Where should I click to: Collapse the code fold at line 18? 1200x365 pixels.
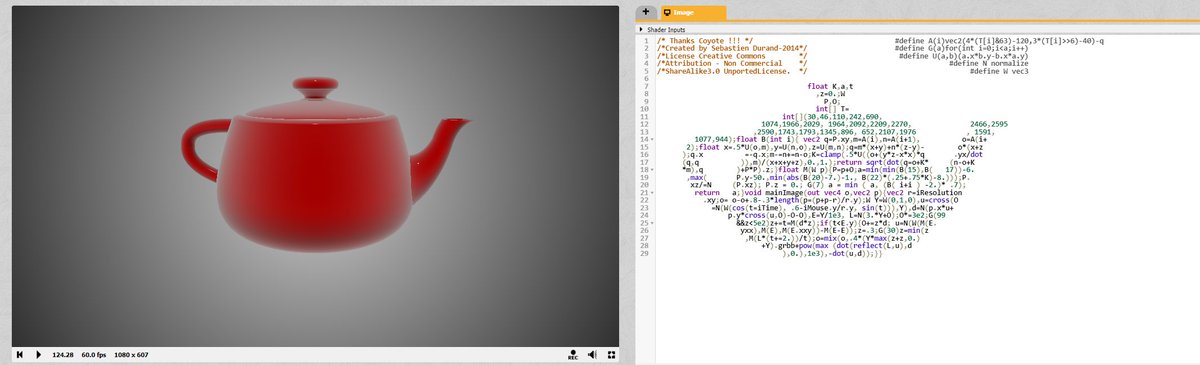pyautogui.click(x=651, y=170)
